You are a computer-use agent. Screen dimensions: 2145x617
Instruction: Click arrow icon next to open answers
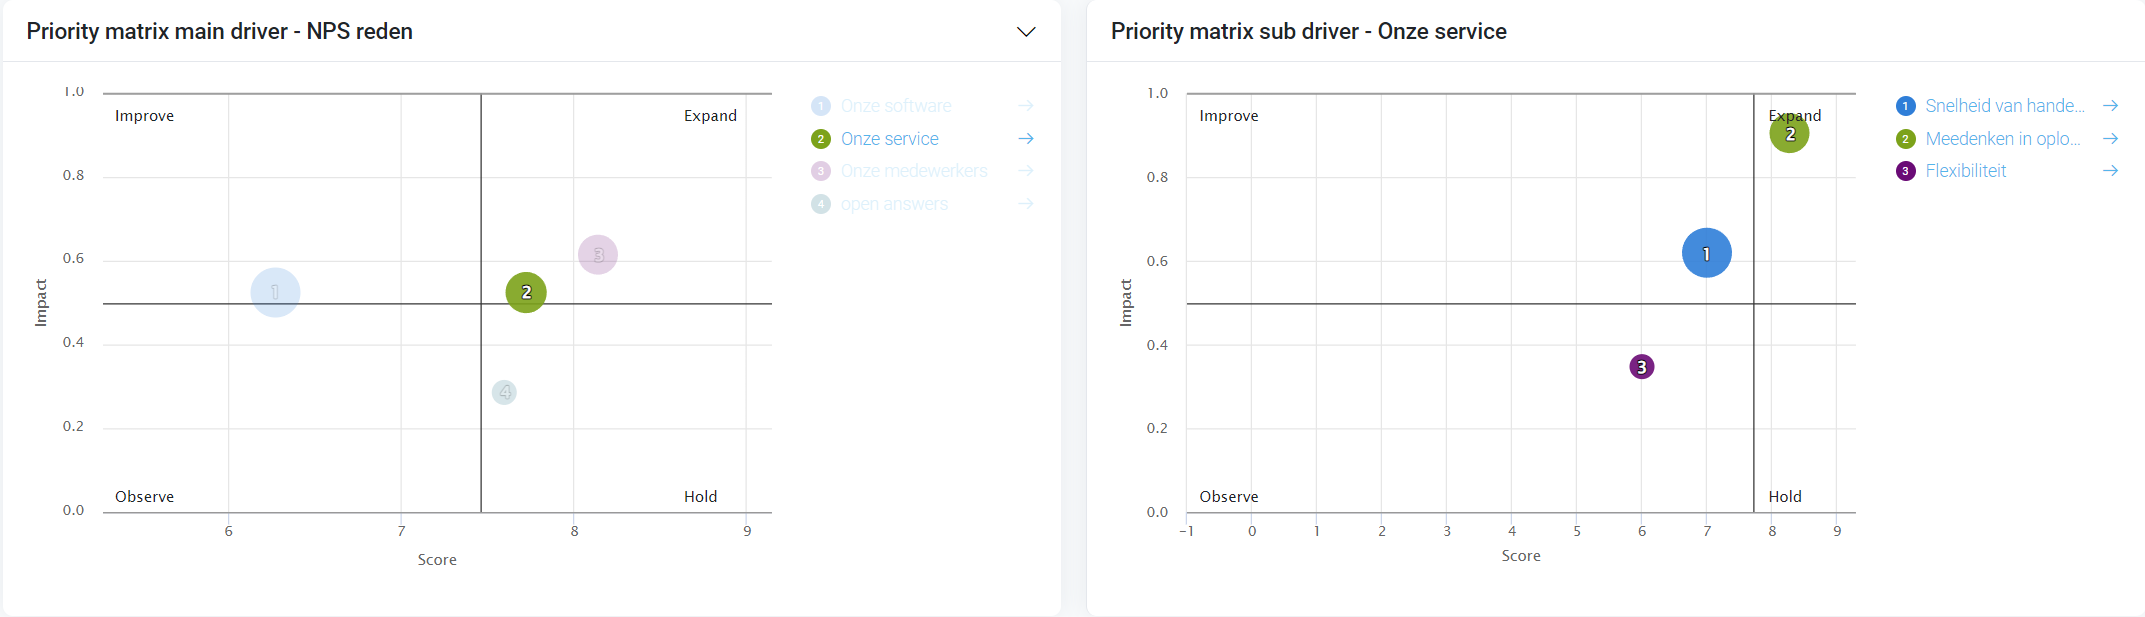pos(1026,204)
